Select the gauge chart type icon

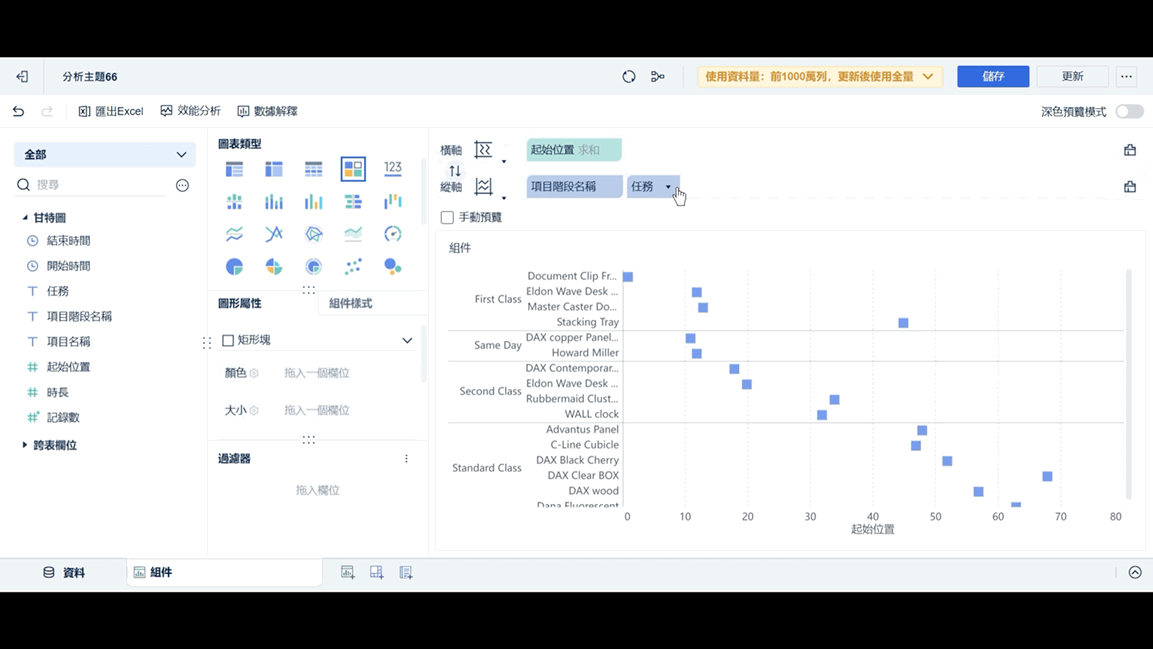393,234
